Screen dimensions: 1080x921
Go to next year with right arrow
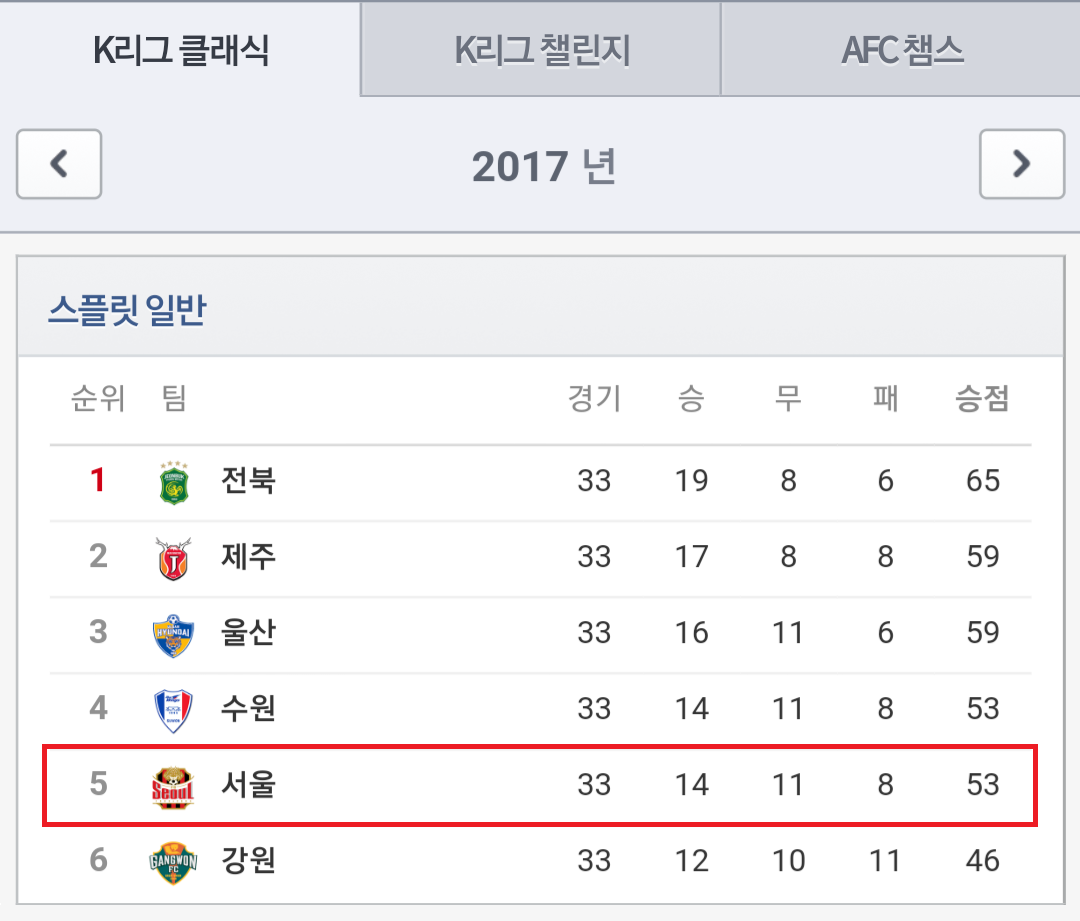coord(1021,164)
